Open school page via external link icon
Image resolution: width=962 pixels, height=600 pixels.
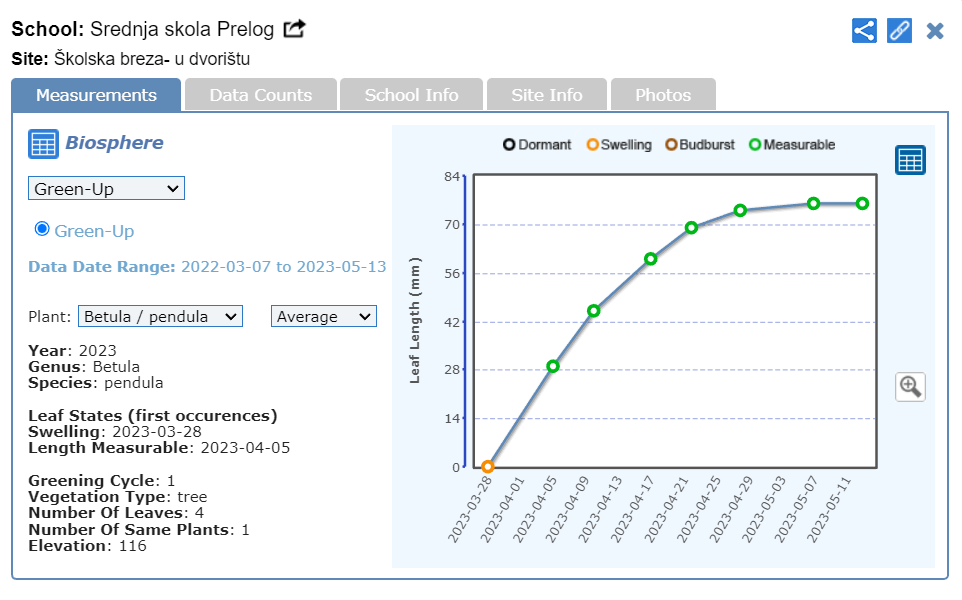(x=294, y=29)
